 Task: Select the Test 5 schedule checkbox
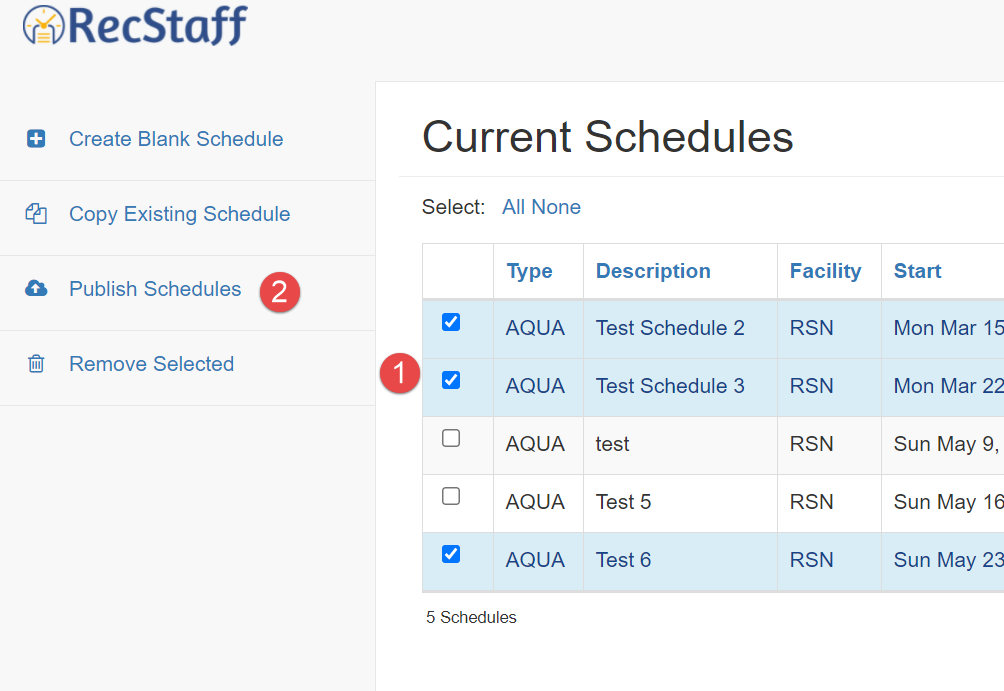(x=451, y=496)
